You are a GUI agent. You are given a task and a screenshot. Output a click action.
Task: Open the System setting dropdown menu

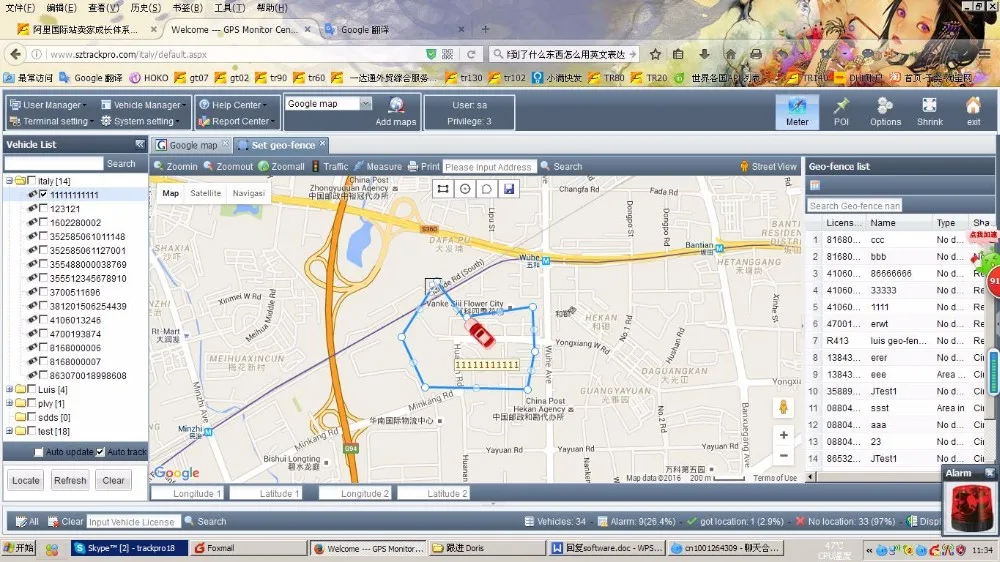click(x=140, y=121)
